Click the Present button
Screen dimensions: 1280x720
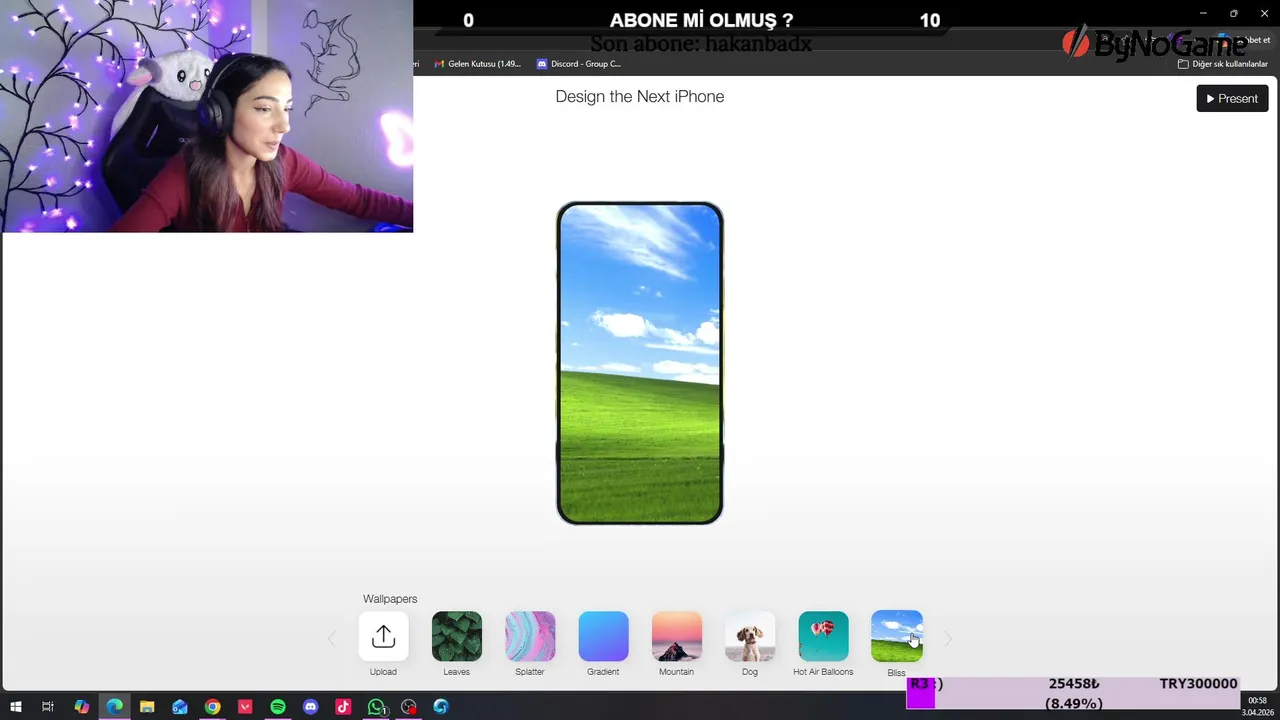1232,98
